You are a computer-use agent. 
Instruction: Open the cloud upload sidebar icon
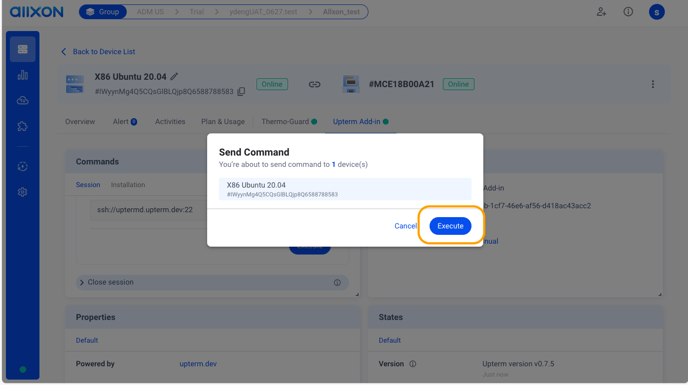[23, 101]
